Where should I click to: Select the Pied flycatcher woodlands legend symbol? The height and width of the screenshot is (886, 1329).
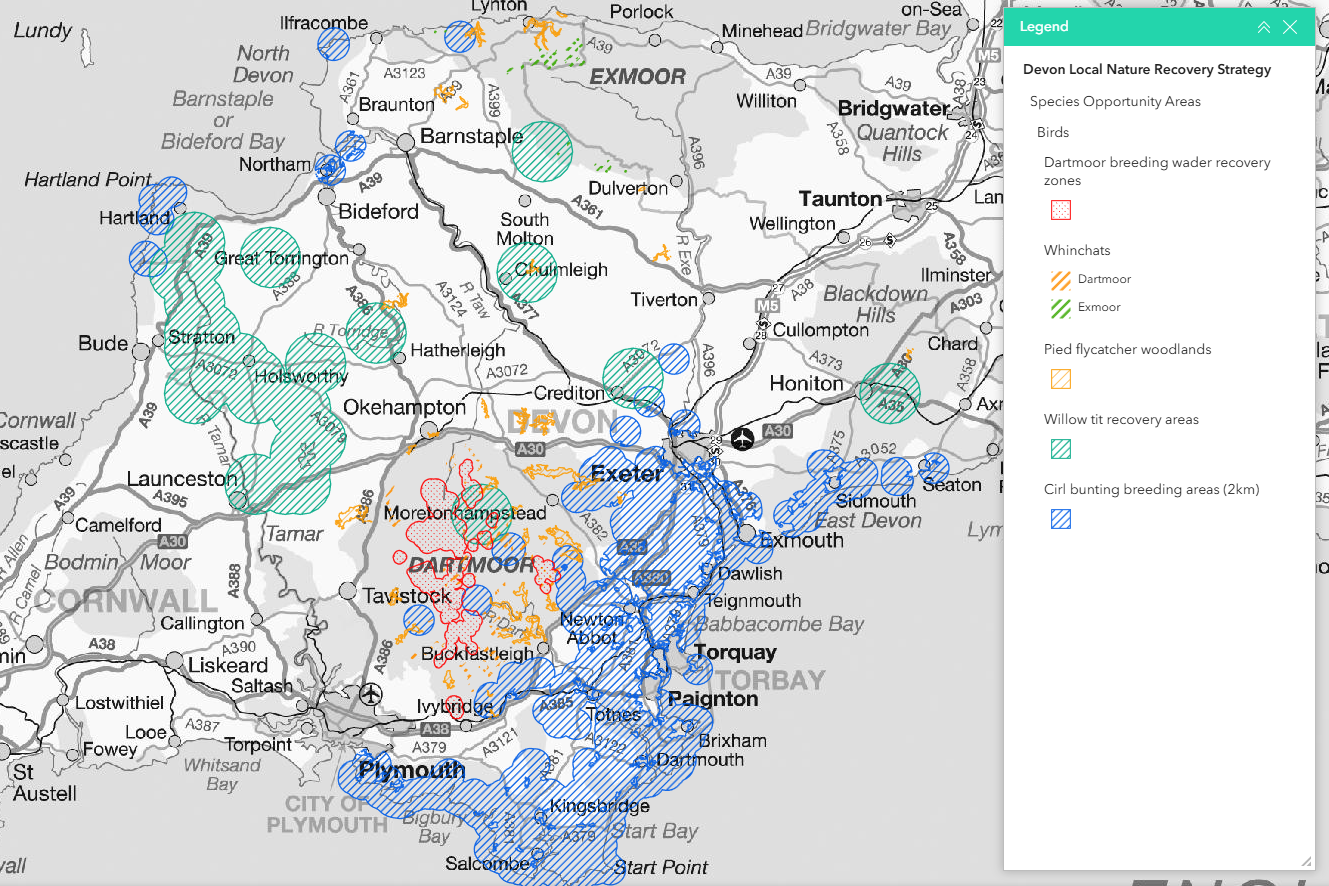[x=1060, y=379]
